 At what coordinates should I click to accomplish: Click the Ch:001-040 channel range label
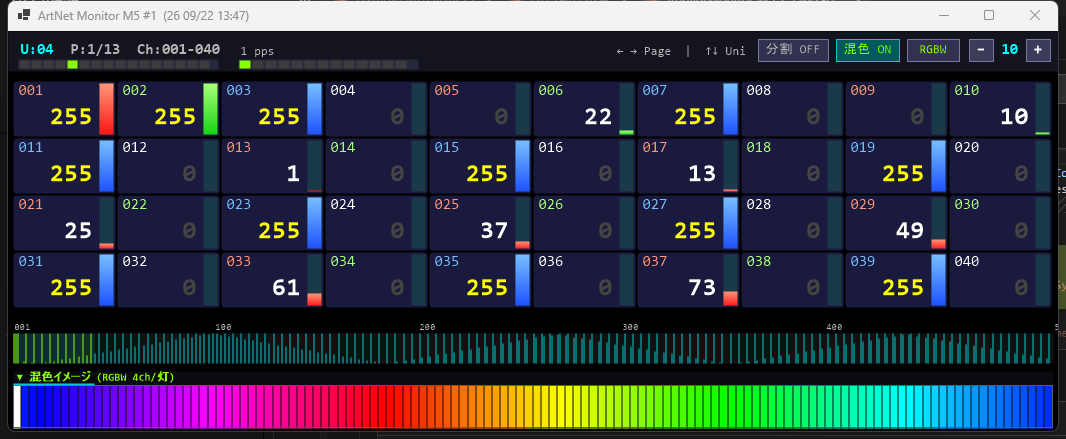point(178,50)
